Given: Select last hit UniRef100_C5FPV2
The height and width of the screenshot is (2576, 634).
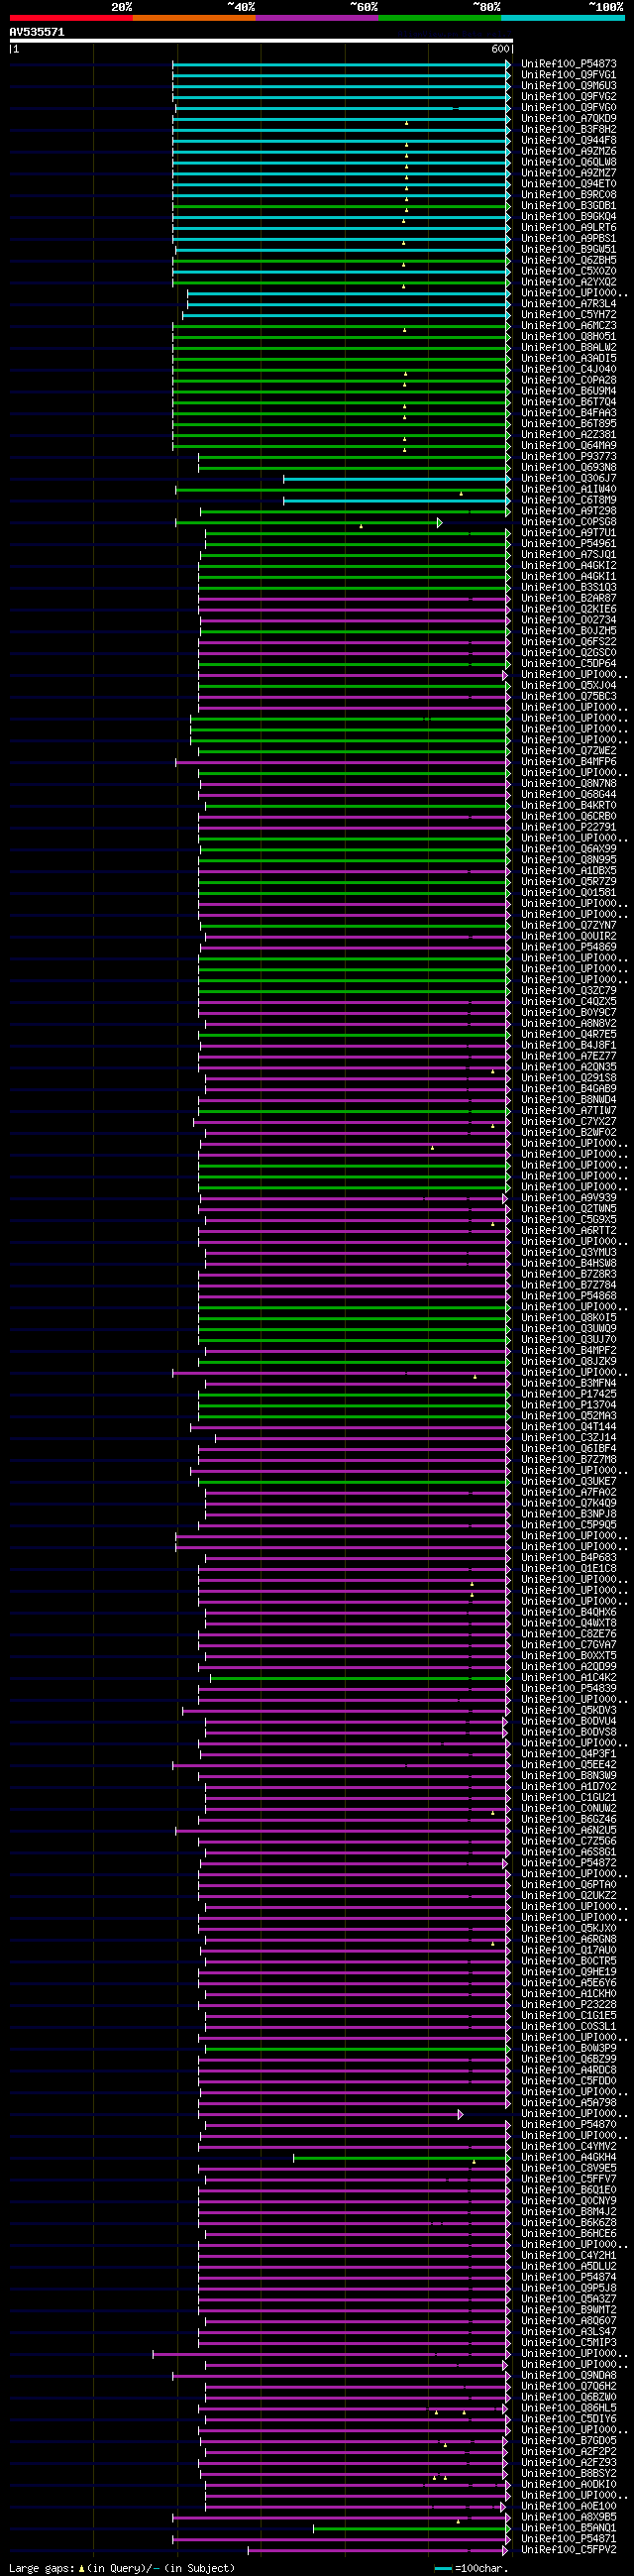Looking at the screenshot, I should point(568,2550).
